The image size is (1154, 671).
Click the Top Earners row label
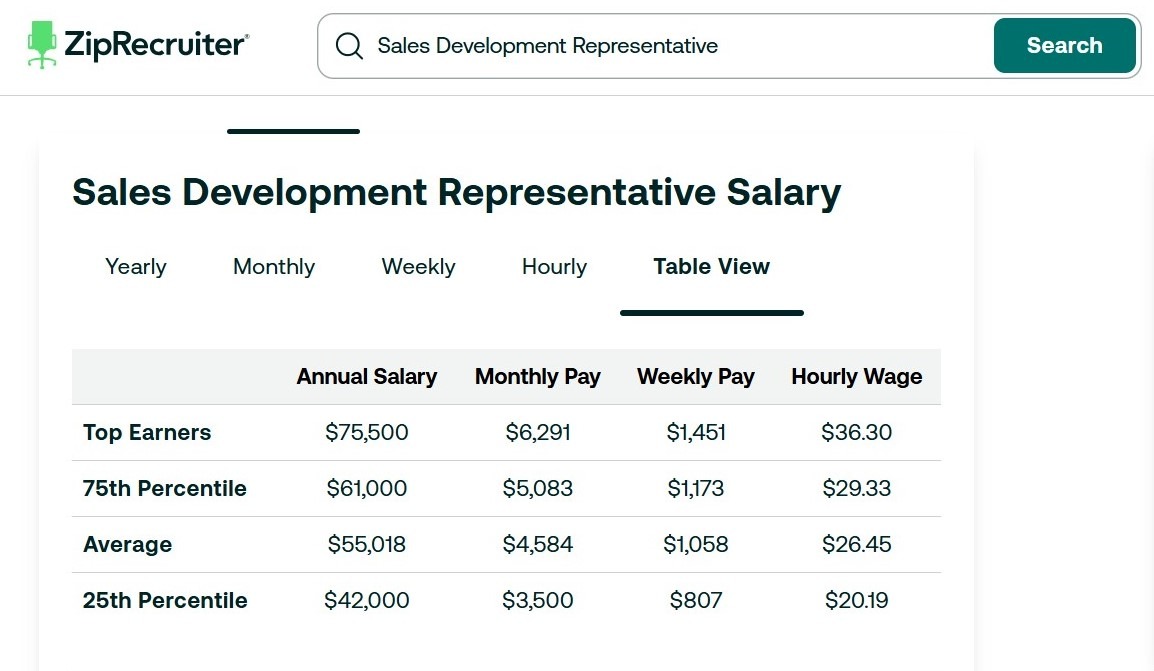[x=147, y=433]
